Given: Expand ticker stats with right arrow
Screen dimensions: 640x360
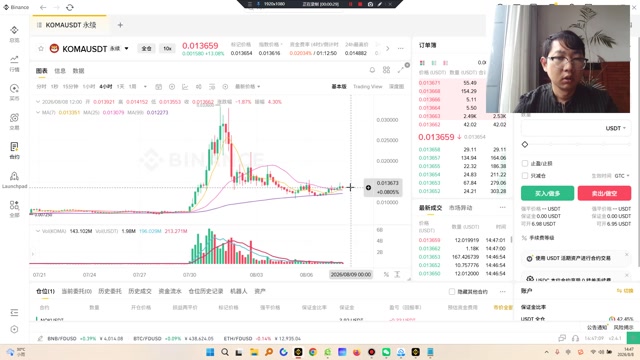Looking at the screenshot, I should pyautogui.click(x=387, y=49).
